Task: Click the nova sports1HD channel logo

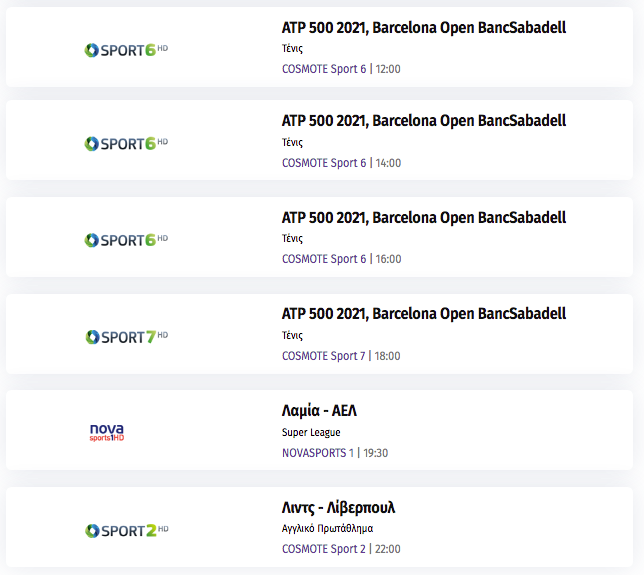Action: 107,433
